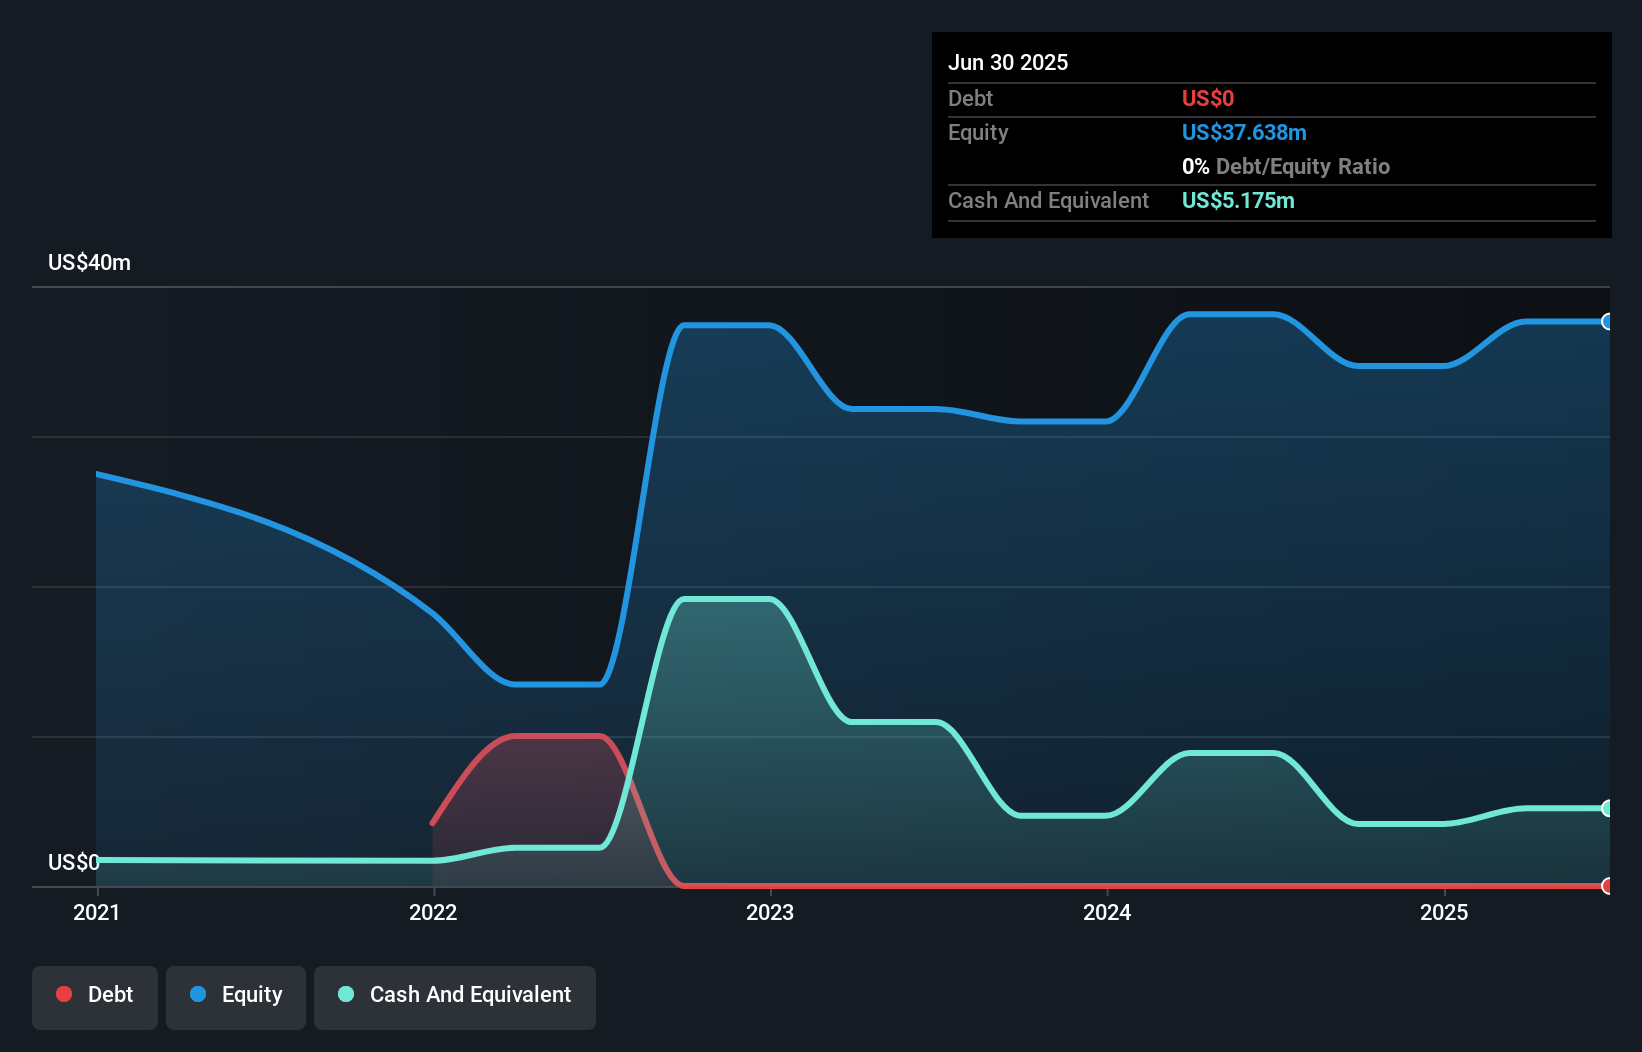
Task: Select the blue Equity endpoint marker on chart
Action: click(x=1606, y=322)
